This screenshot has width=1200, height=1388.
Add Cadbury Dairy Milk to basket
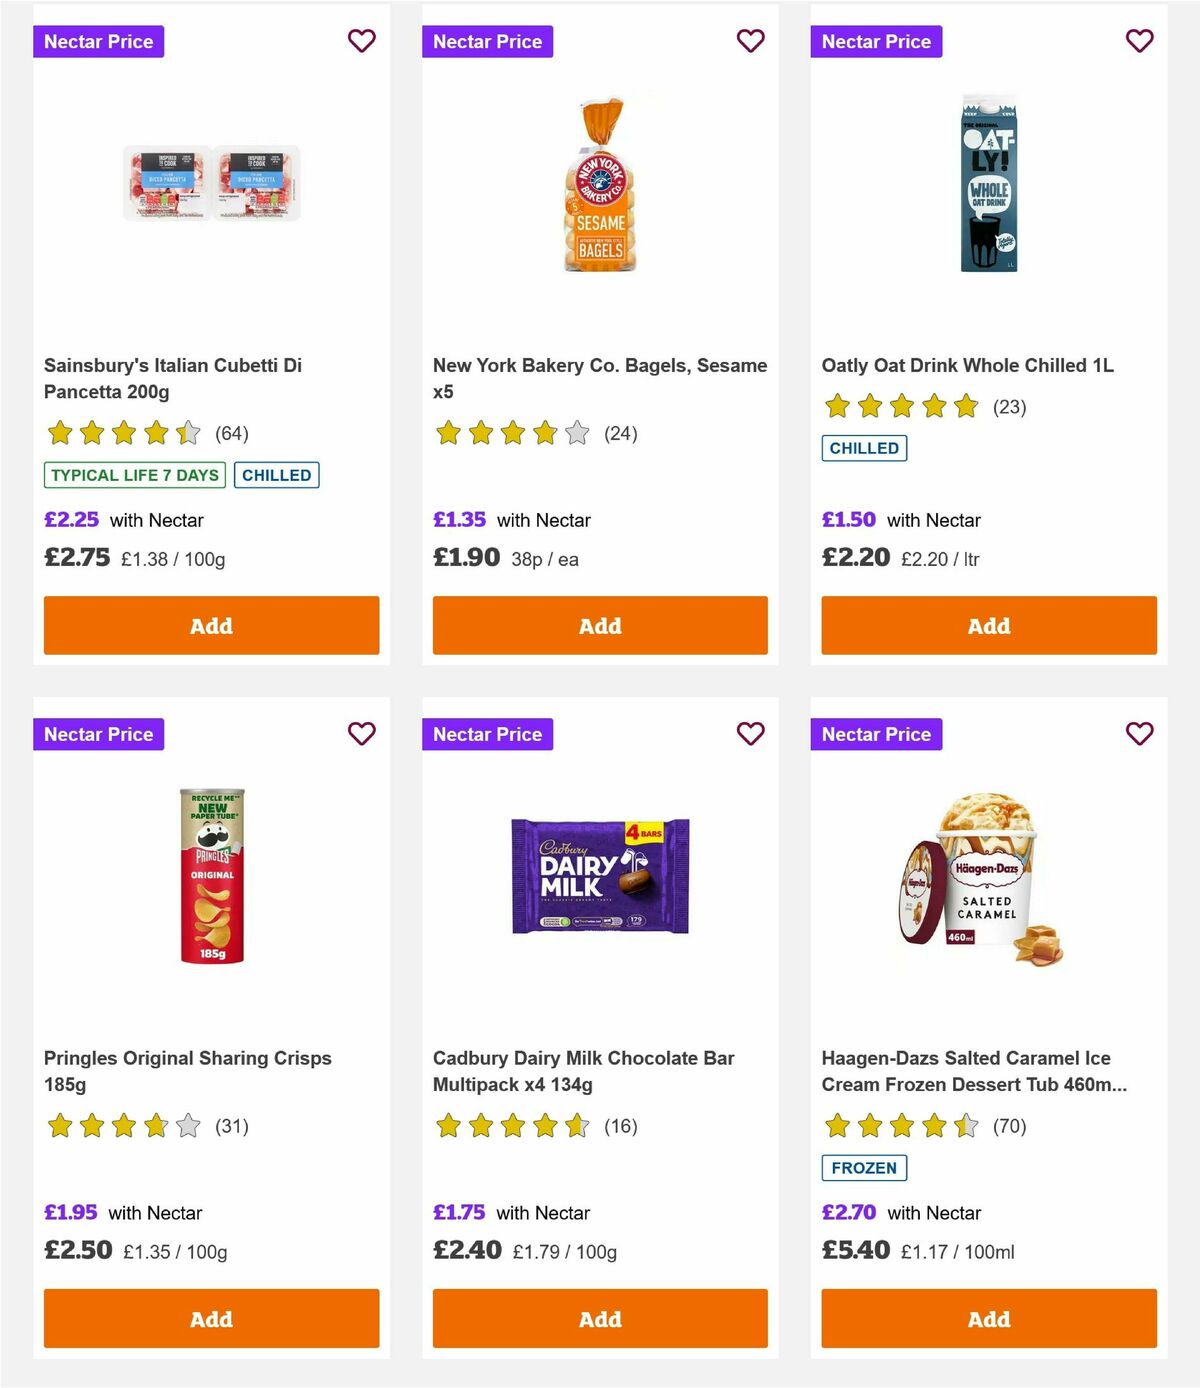point(599,1318)
